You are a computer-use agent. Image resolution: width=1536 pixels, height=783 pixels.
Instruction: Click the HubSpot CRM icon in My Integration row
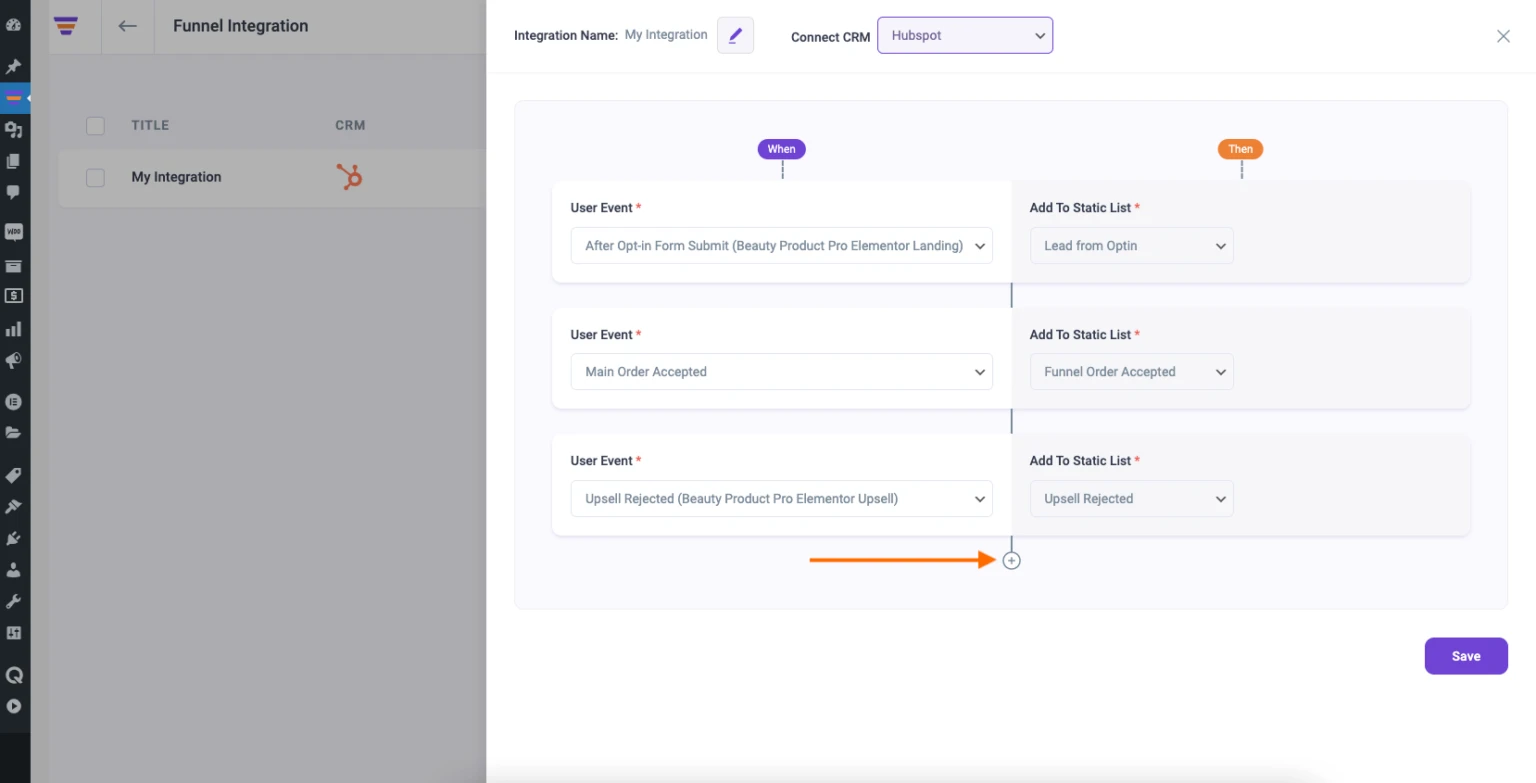tap(349, 177)
